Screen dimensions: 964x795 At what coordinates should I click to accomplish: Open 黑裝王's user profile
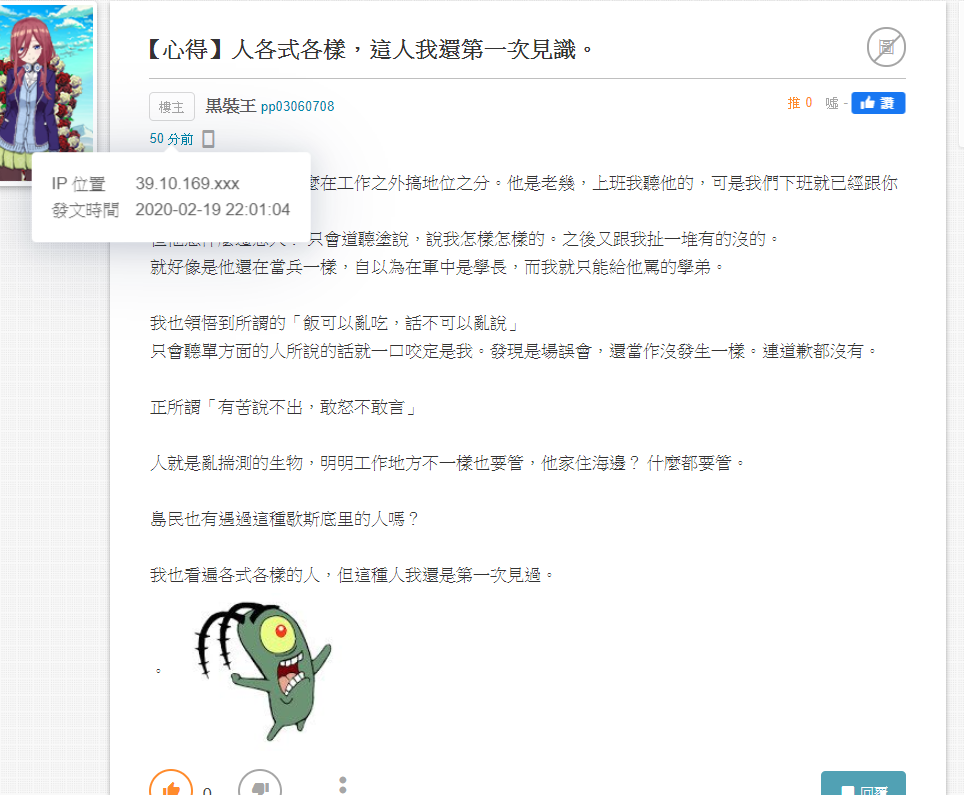231,106
